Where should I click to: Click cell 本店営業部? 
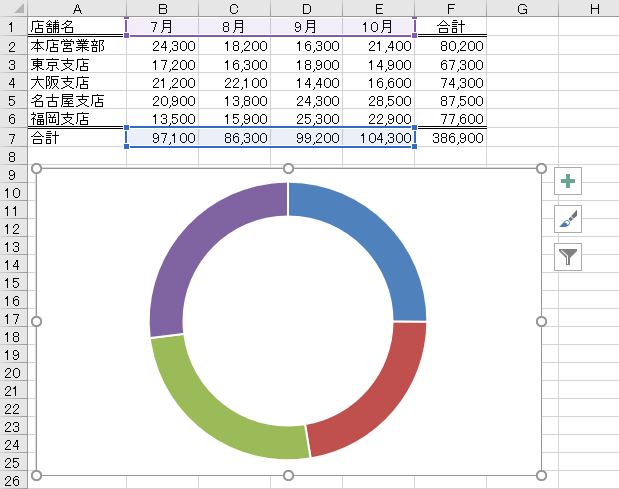(77, 46)
